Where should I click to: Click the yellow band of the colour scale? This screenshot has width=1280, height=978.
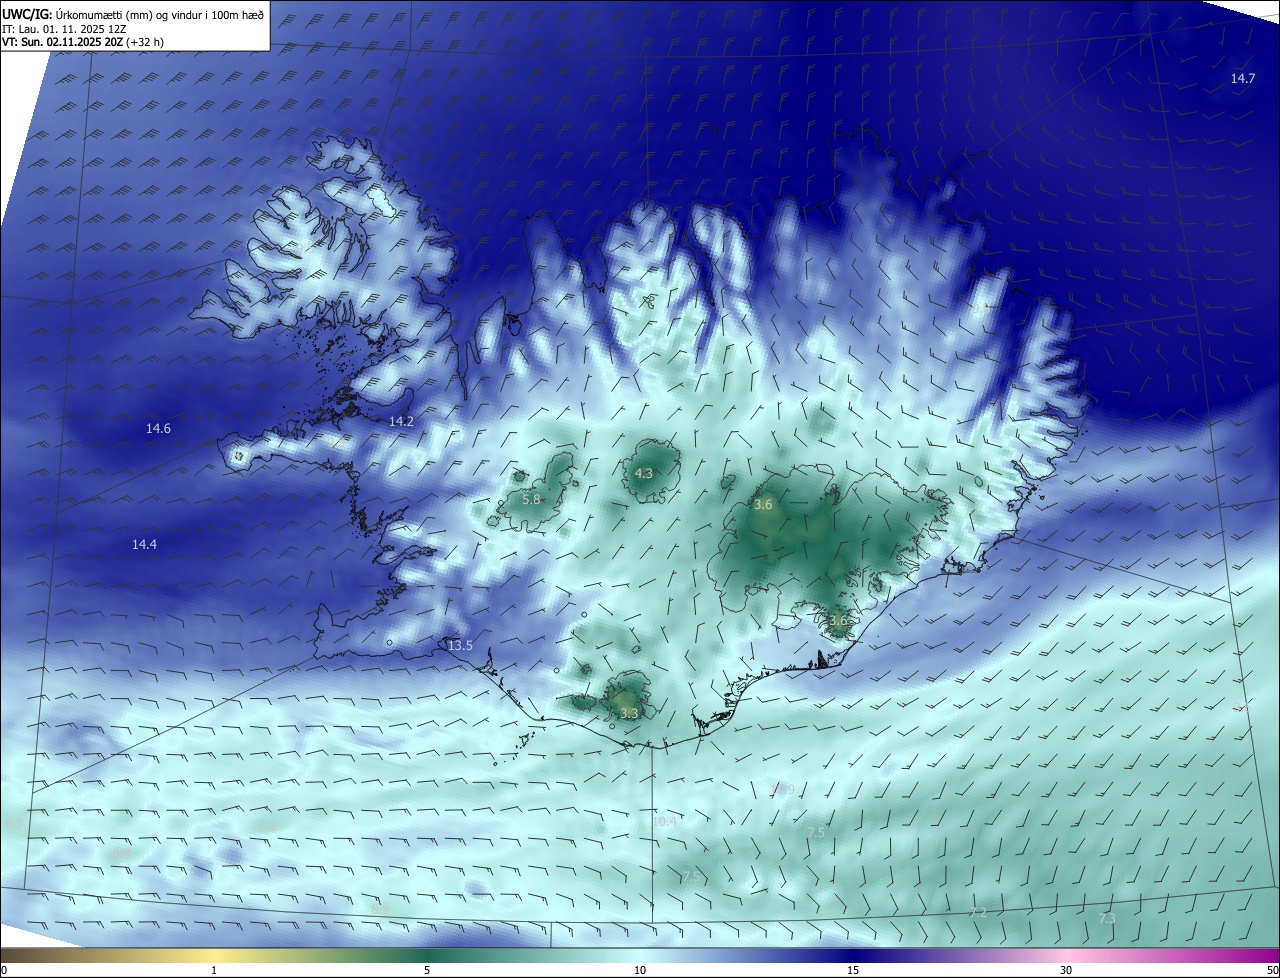click(214, 955)
